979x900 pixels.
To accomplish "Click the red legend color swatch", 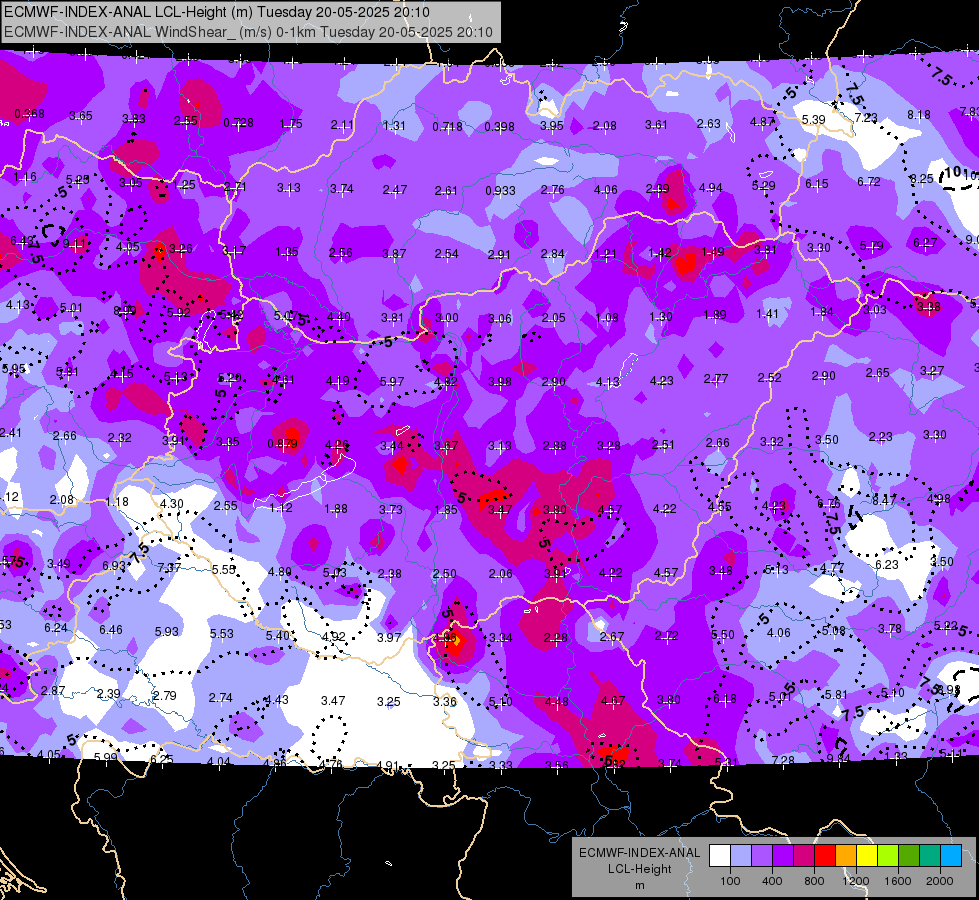I will pos(825,856).
